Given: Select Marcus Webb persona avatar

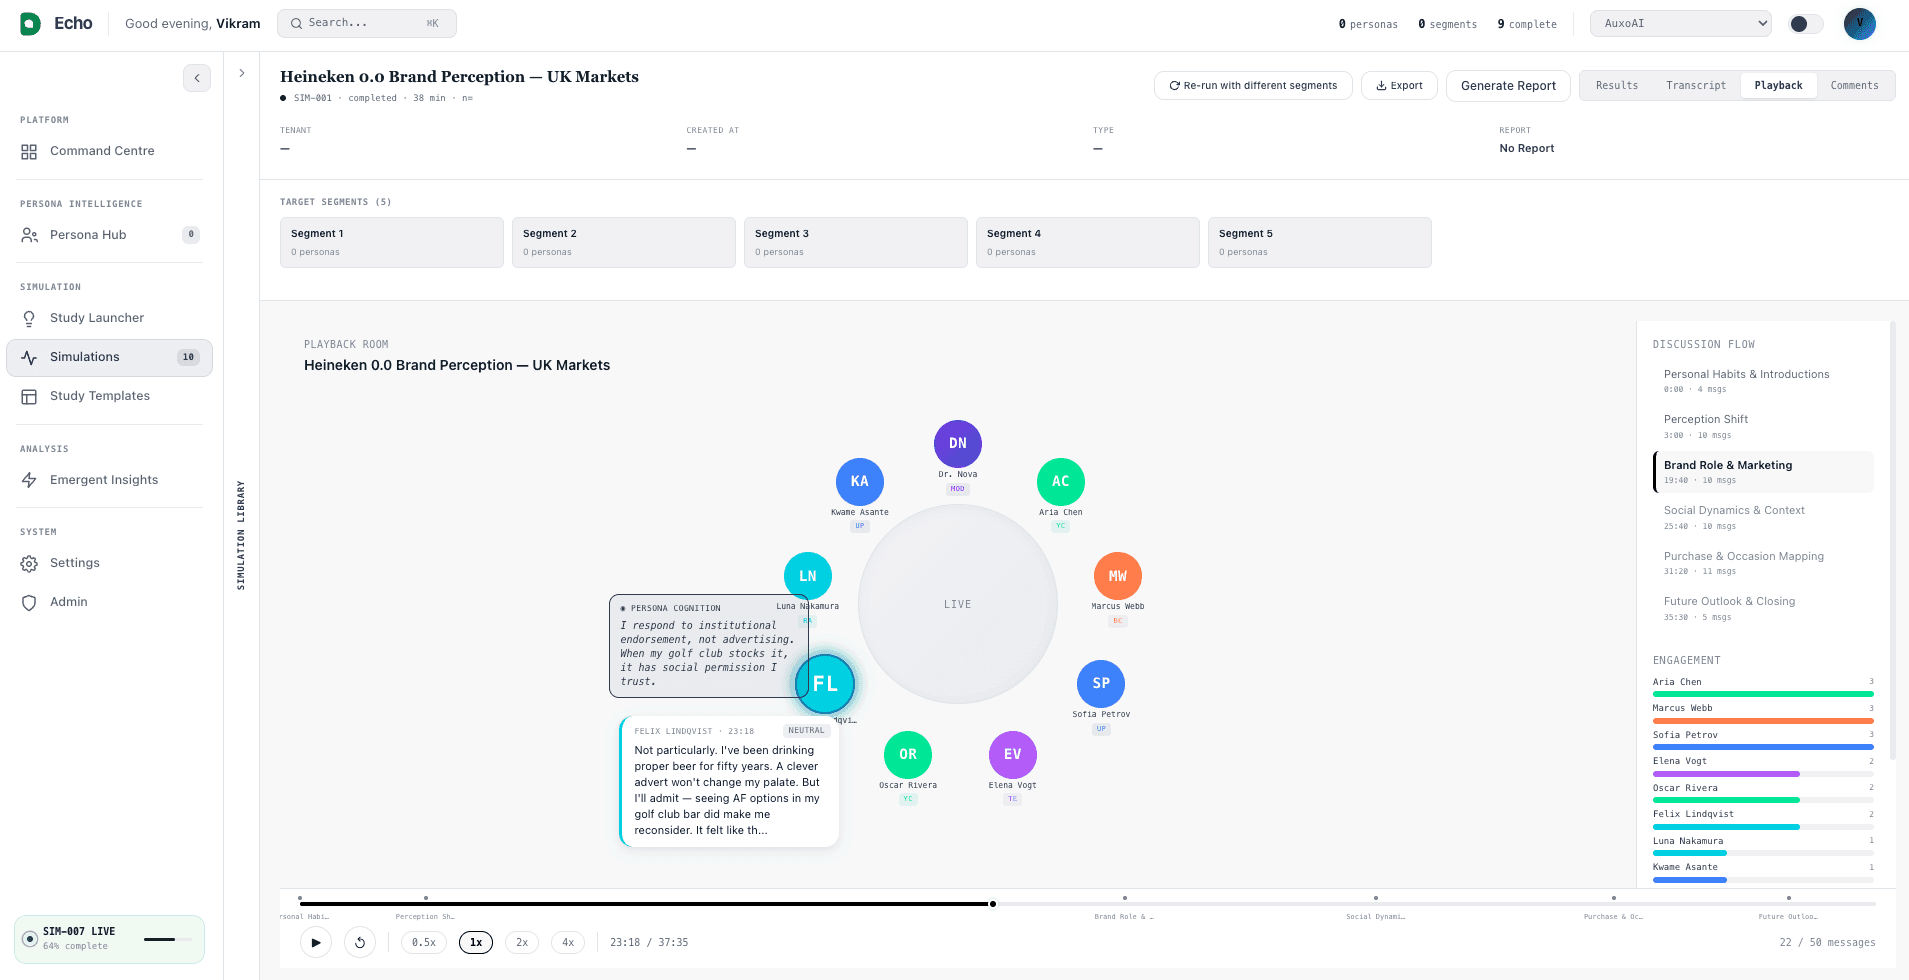Looking at the screenshot, I should click(x=1117, y=576).
